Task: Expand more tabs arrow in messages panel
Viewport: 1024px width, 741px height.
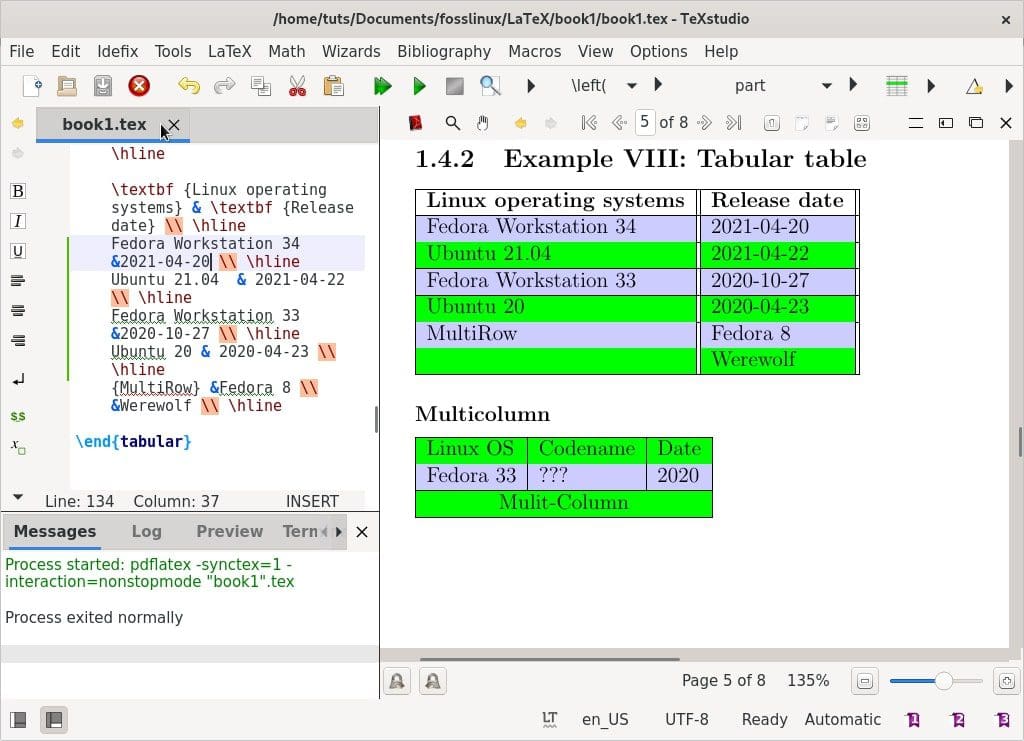Action: [x=338, y=532]
